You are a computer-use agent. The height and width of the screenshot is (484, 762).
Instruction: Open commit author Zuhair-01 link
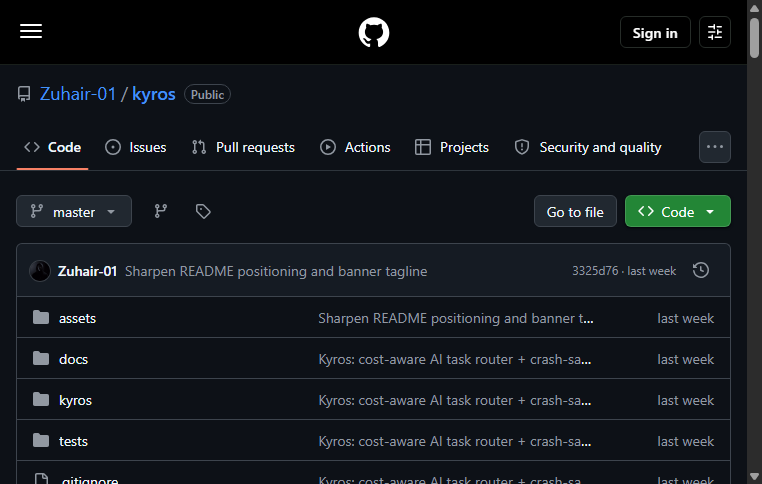[87, 271]
